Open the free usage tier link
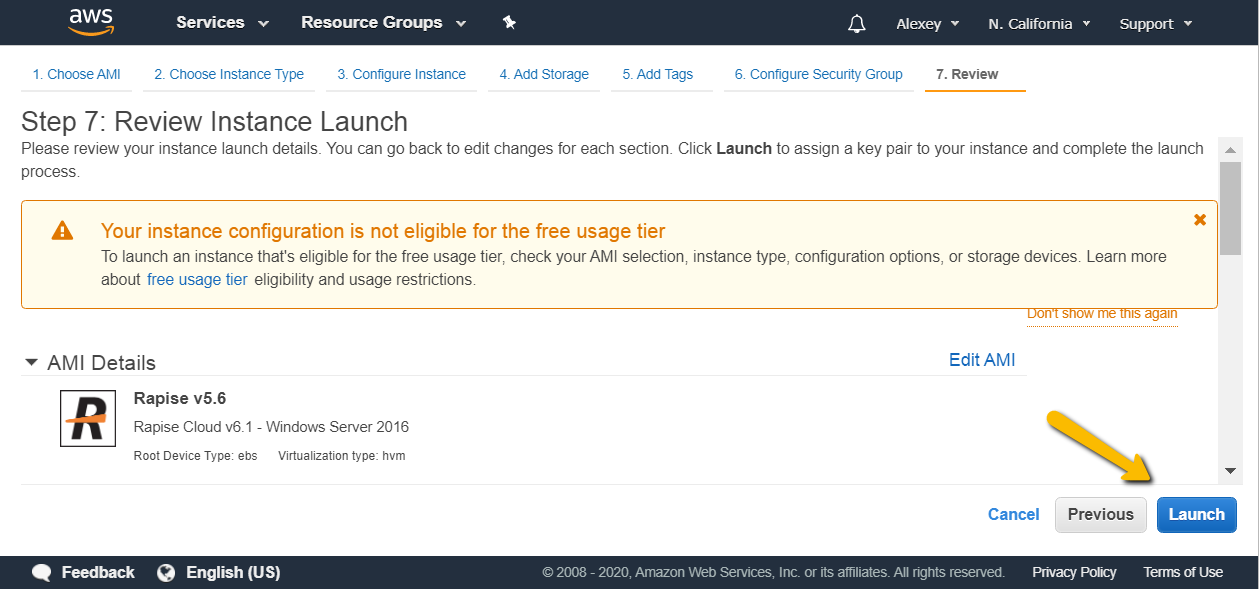Screen dimensions: 1259x589 pyautogui.click(x=197, y=280)
